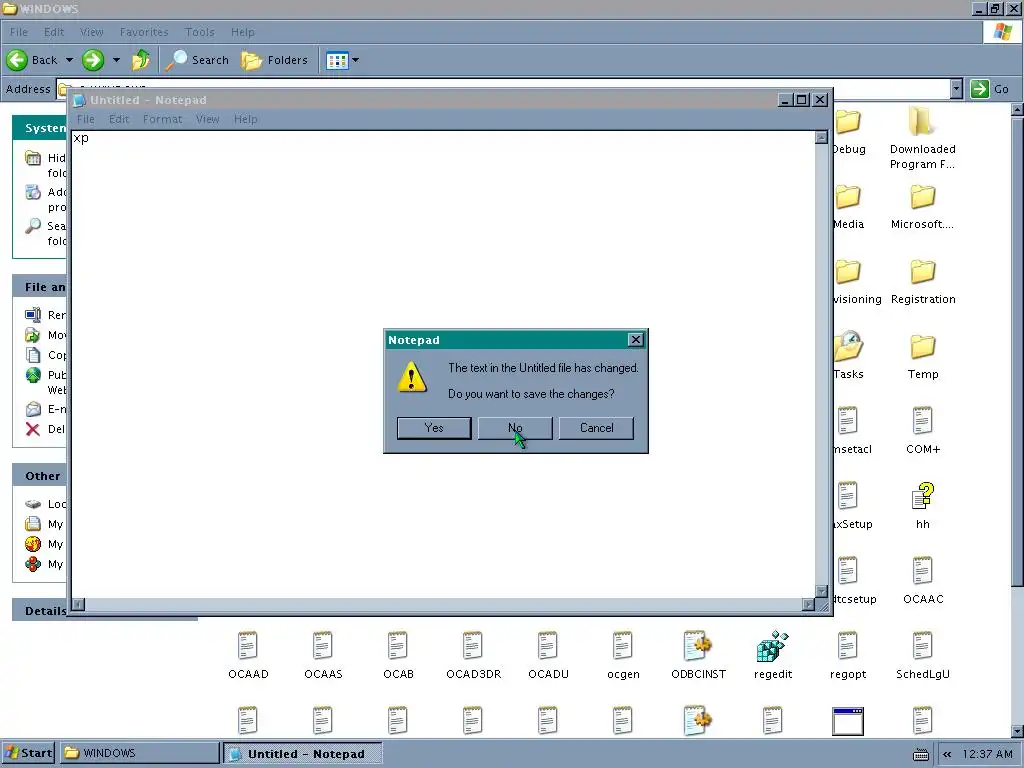Choose No in the Notepad dialog
1024x768 pixels.
coord(515,428)
